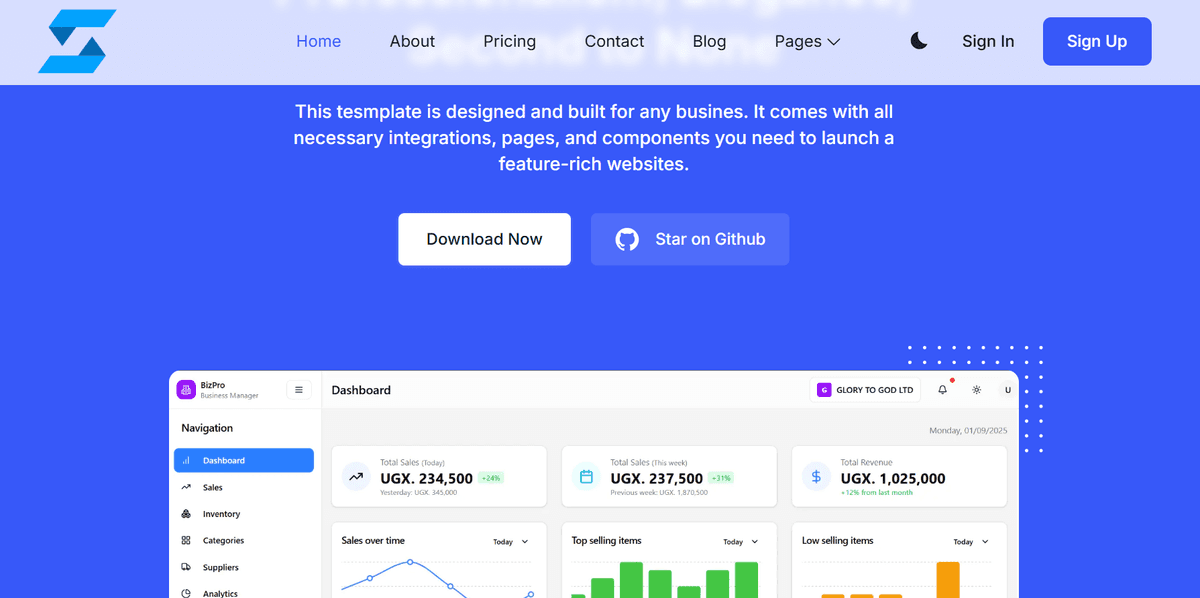Click the blue S logo icon
This screenshot has width=1200, height=598.
[x=77, y=42]
